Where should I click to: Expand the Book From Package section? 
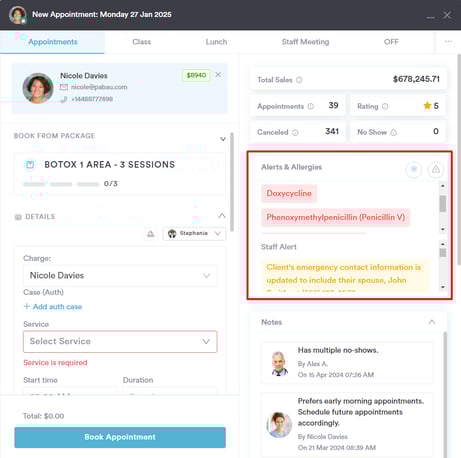(x=223, y=139)
